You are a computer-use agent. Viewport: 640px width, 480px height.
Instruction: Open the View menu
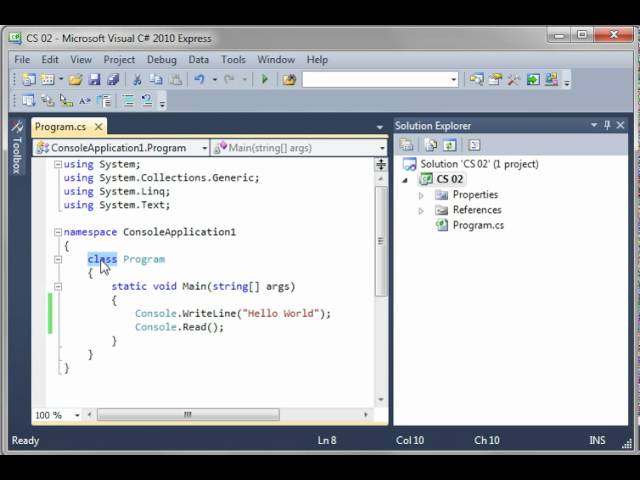point(81,60)
